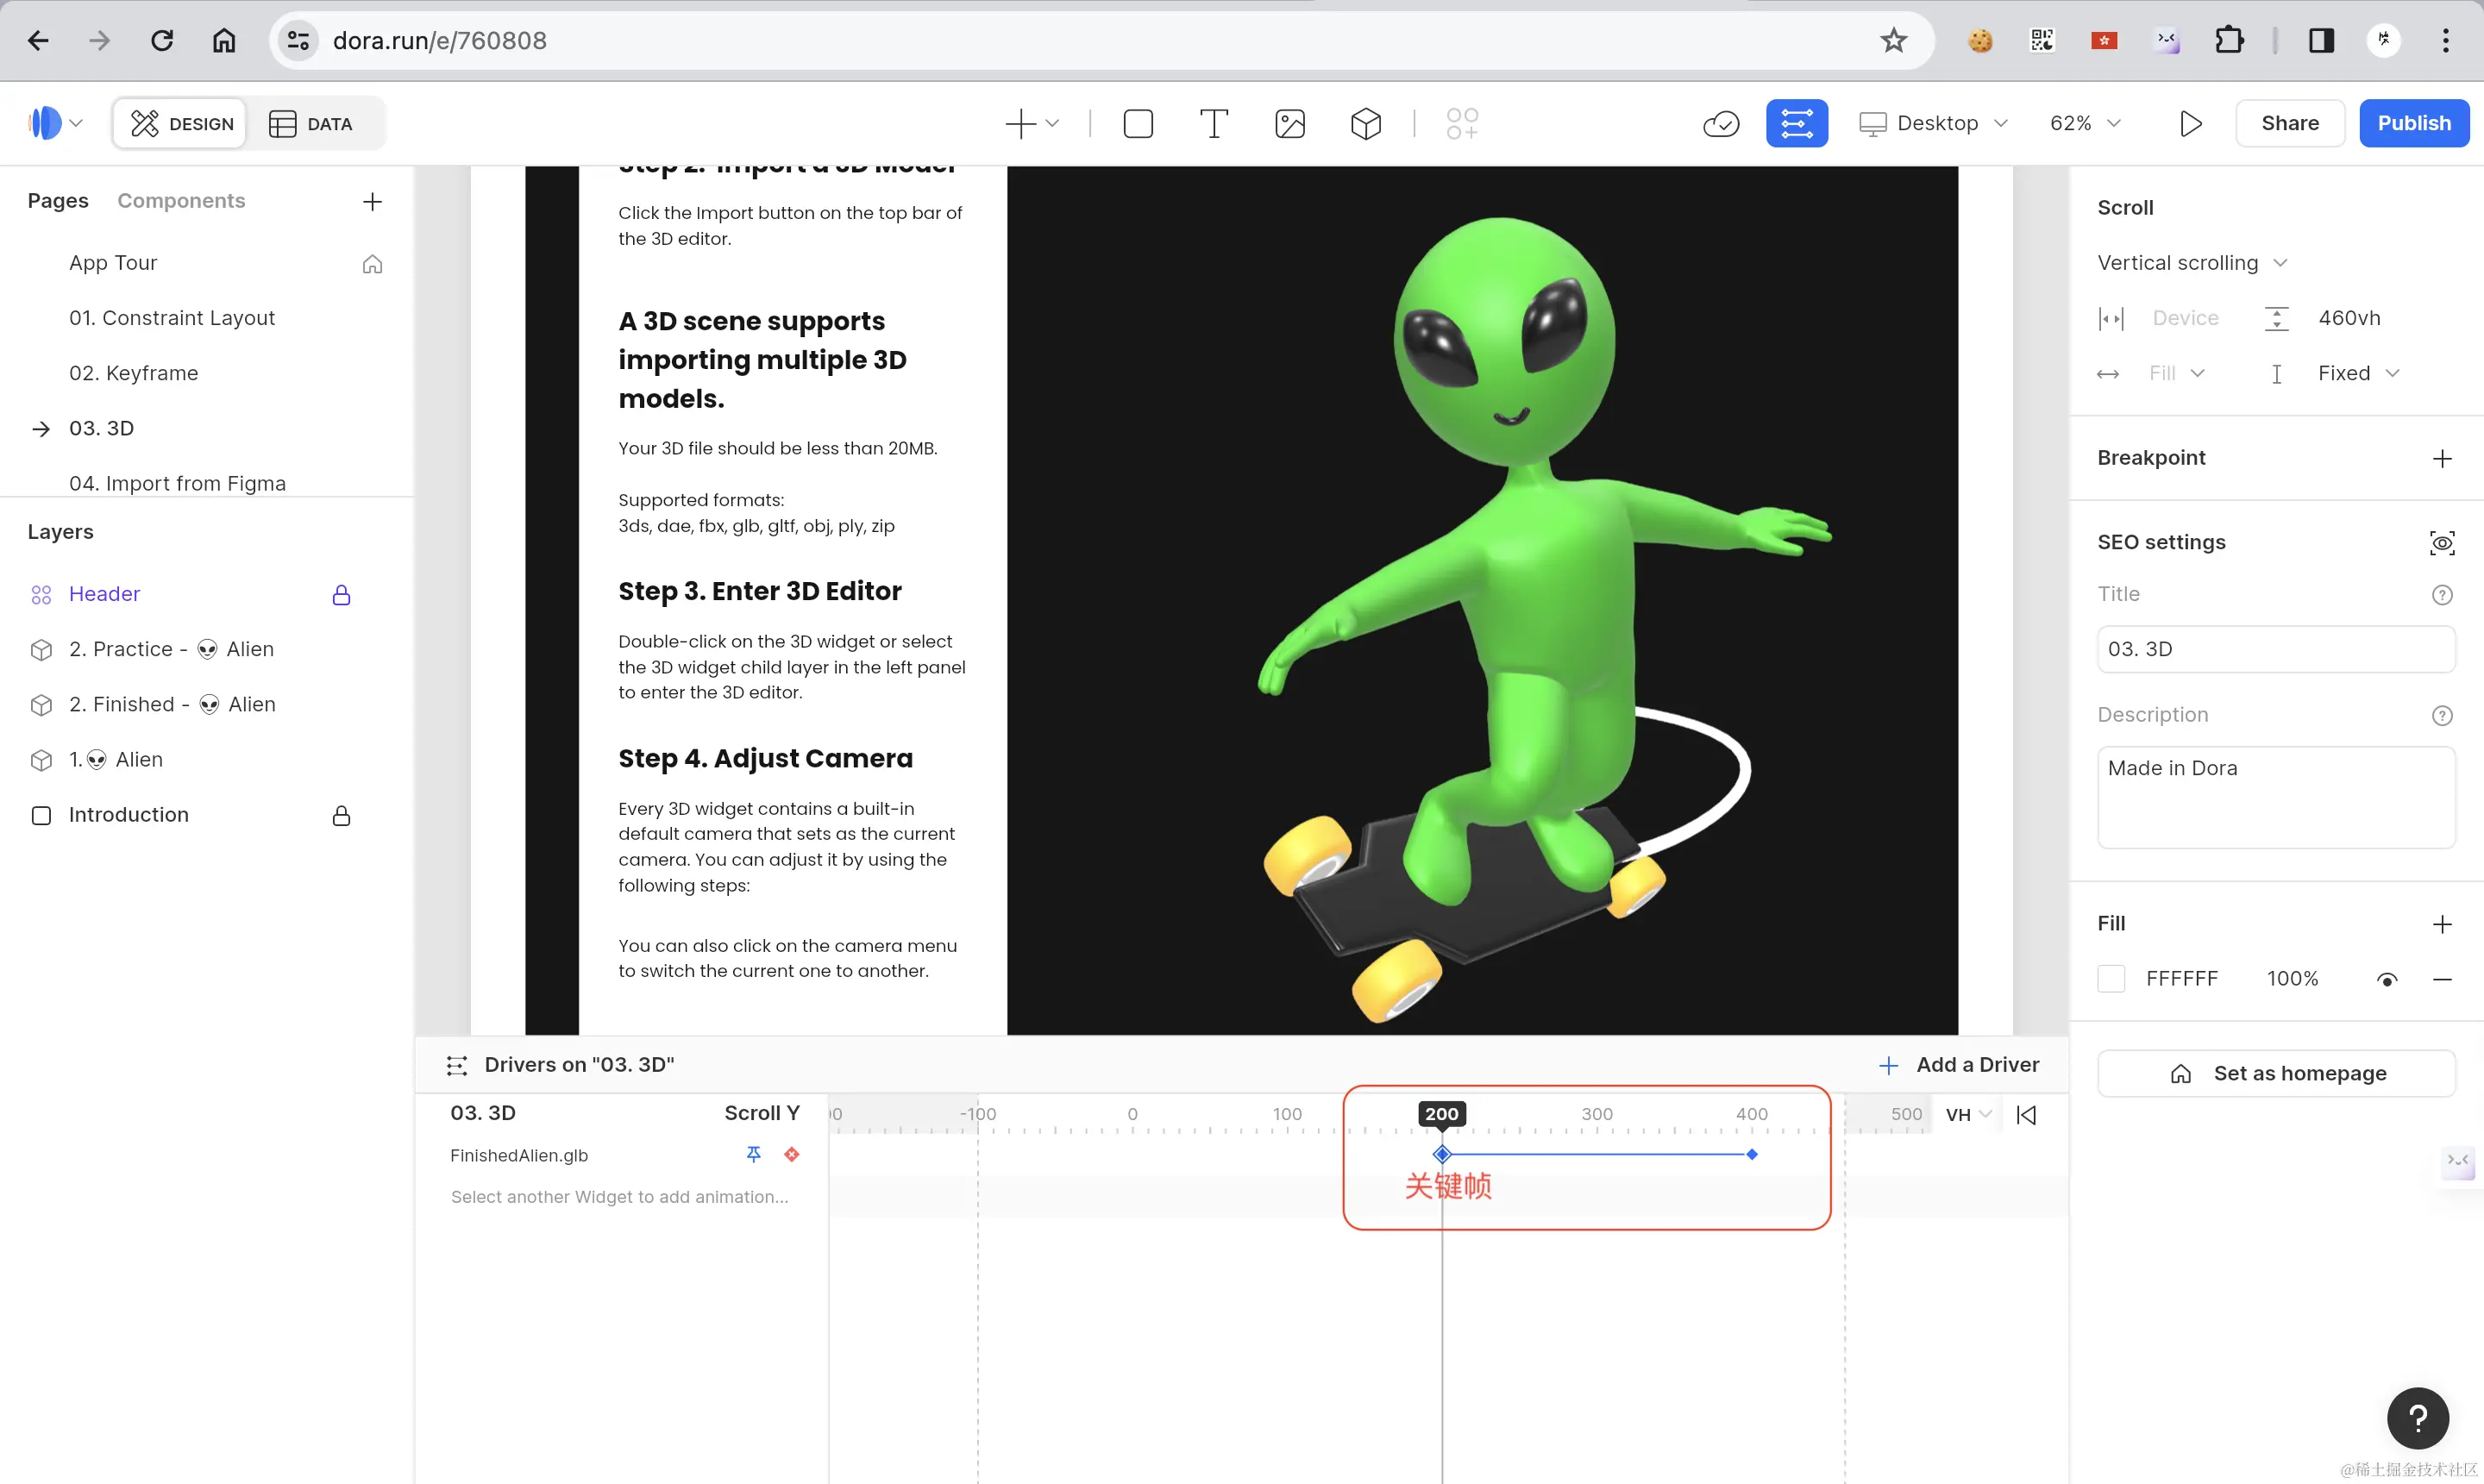Click Add a Driver
This screenshot has height=1484, width=2484.
[x=1959, y=1065]
